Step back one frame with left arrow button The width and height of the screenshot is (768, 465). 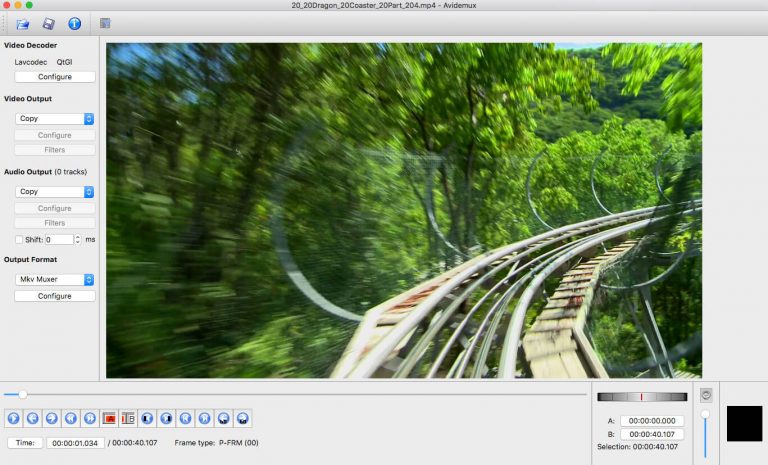[x=33, y=418]
